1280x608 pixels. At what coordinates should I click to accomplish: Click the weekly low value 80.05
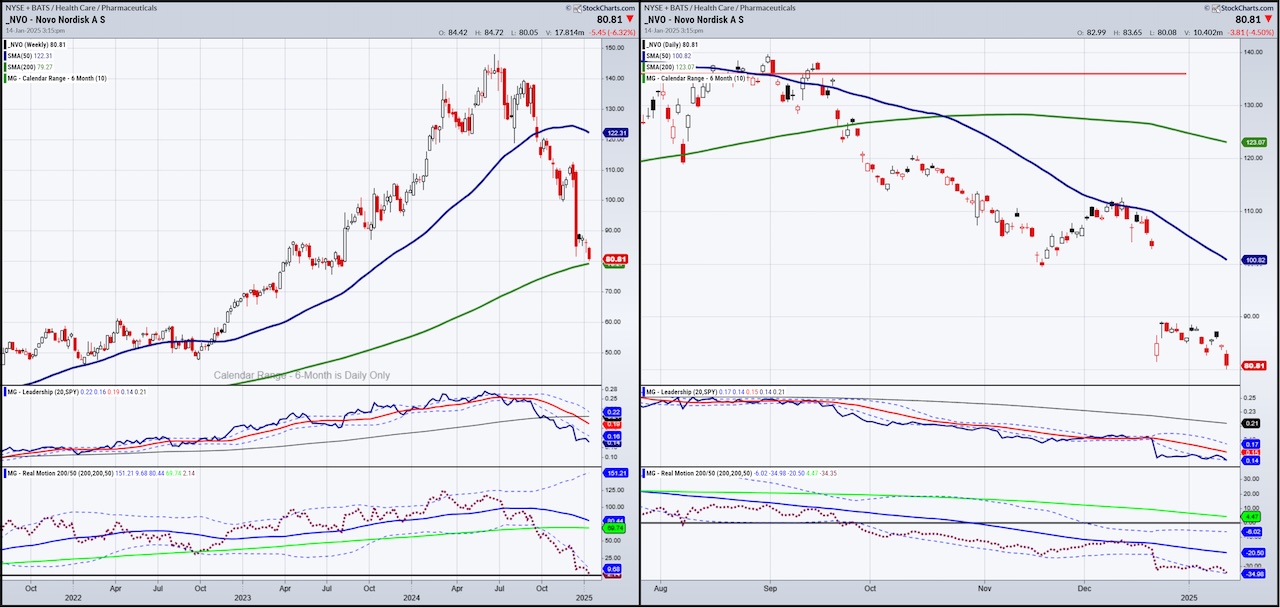tap(531, 33)
